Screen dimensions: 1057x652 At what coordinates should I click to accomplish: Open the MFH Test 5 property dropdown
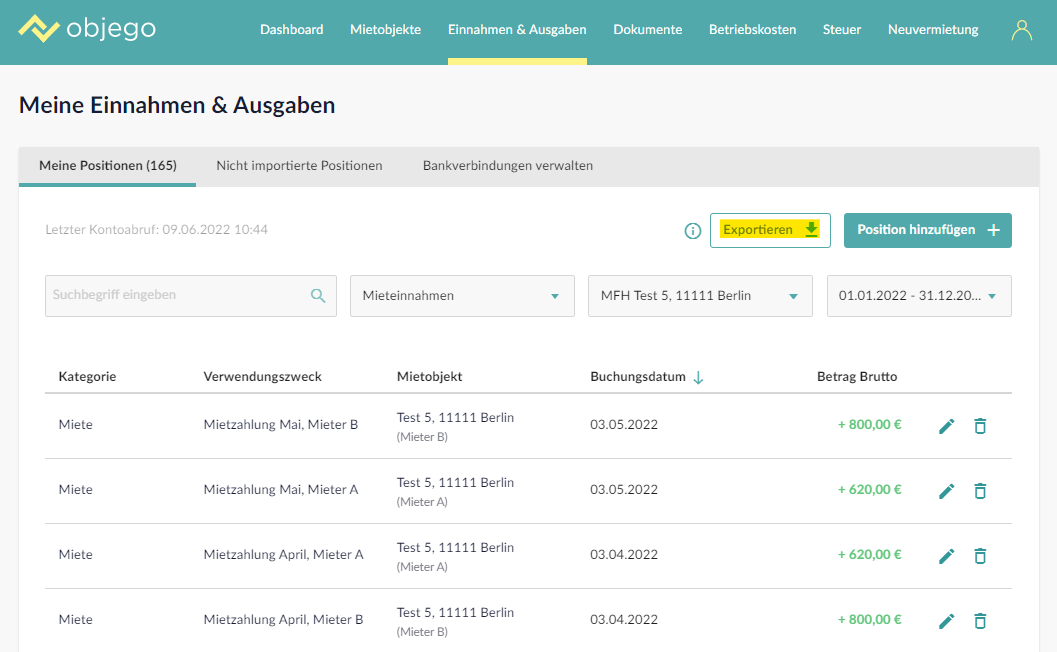pyautogui.click(x=700, y=295)
